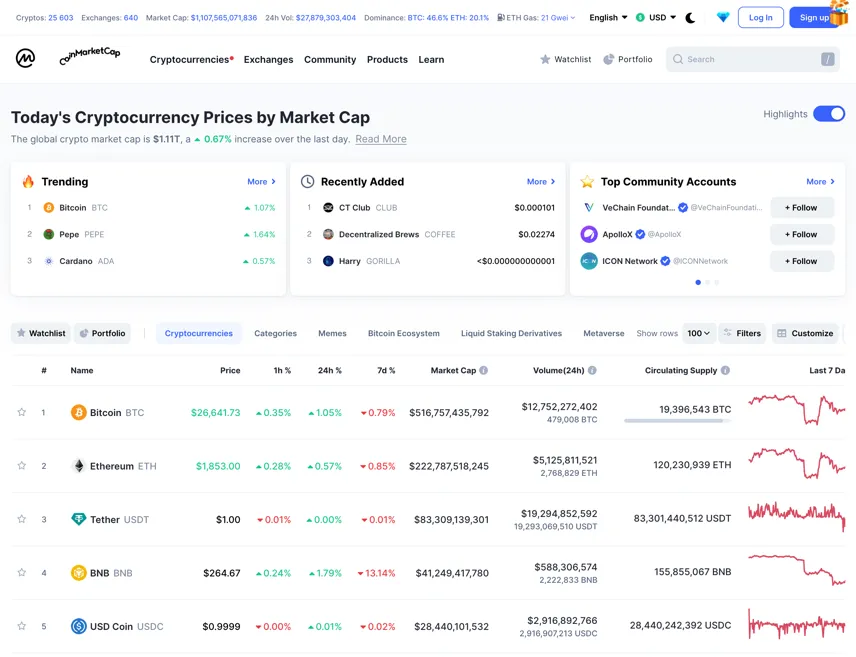Open the English language dropdown
The image size is (856, 657).
pos(608,17)
